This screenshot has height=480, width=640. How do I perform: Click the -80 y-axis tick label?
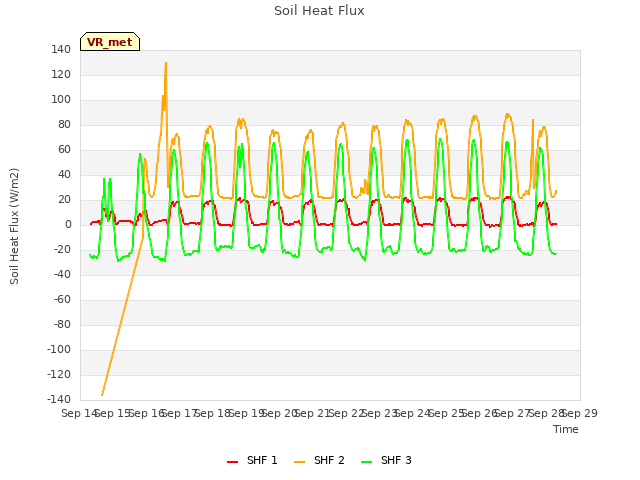click(x=62, y=324)
